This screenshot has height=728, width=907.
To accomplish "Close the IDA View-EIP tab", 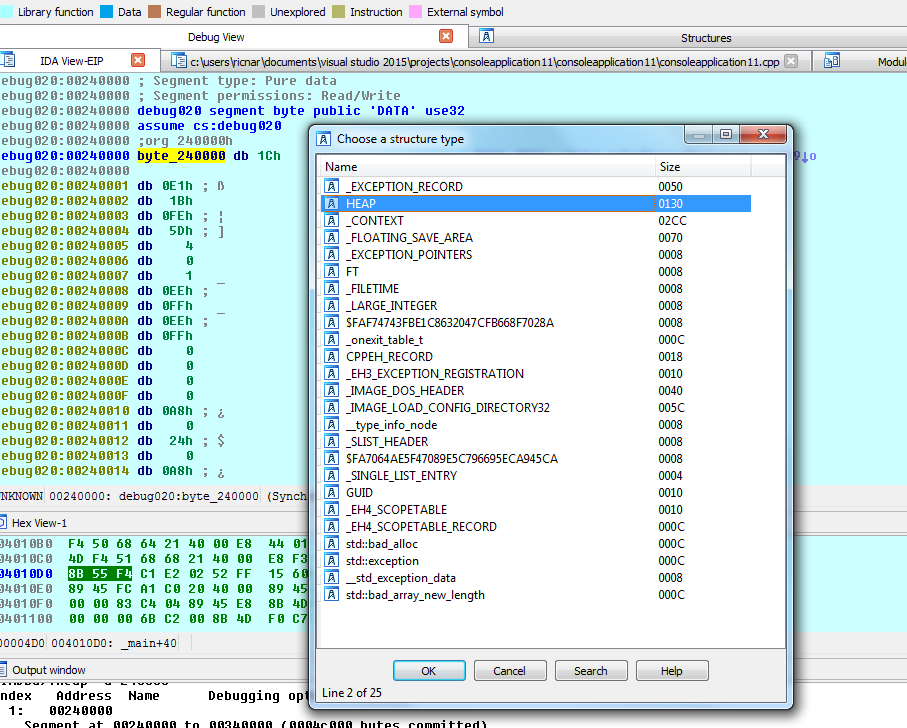I will (138, 61).
